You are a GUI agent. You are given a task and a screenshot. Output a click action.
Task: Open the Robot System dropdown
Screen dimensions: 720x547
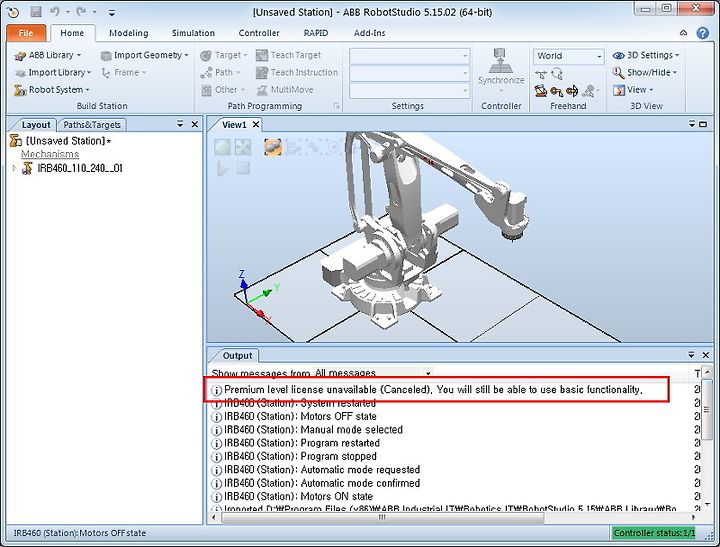click(x=52, y=90)
